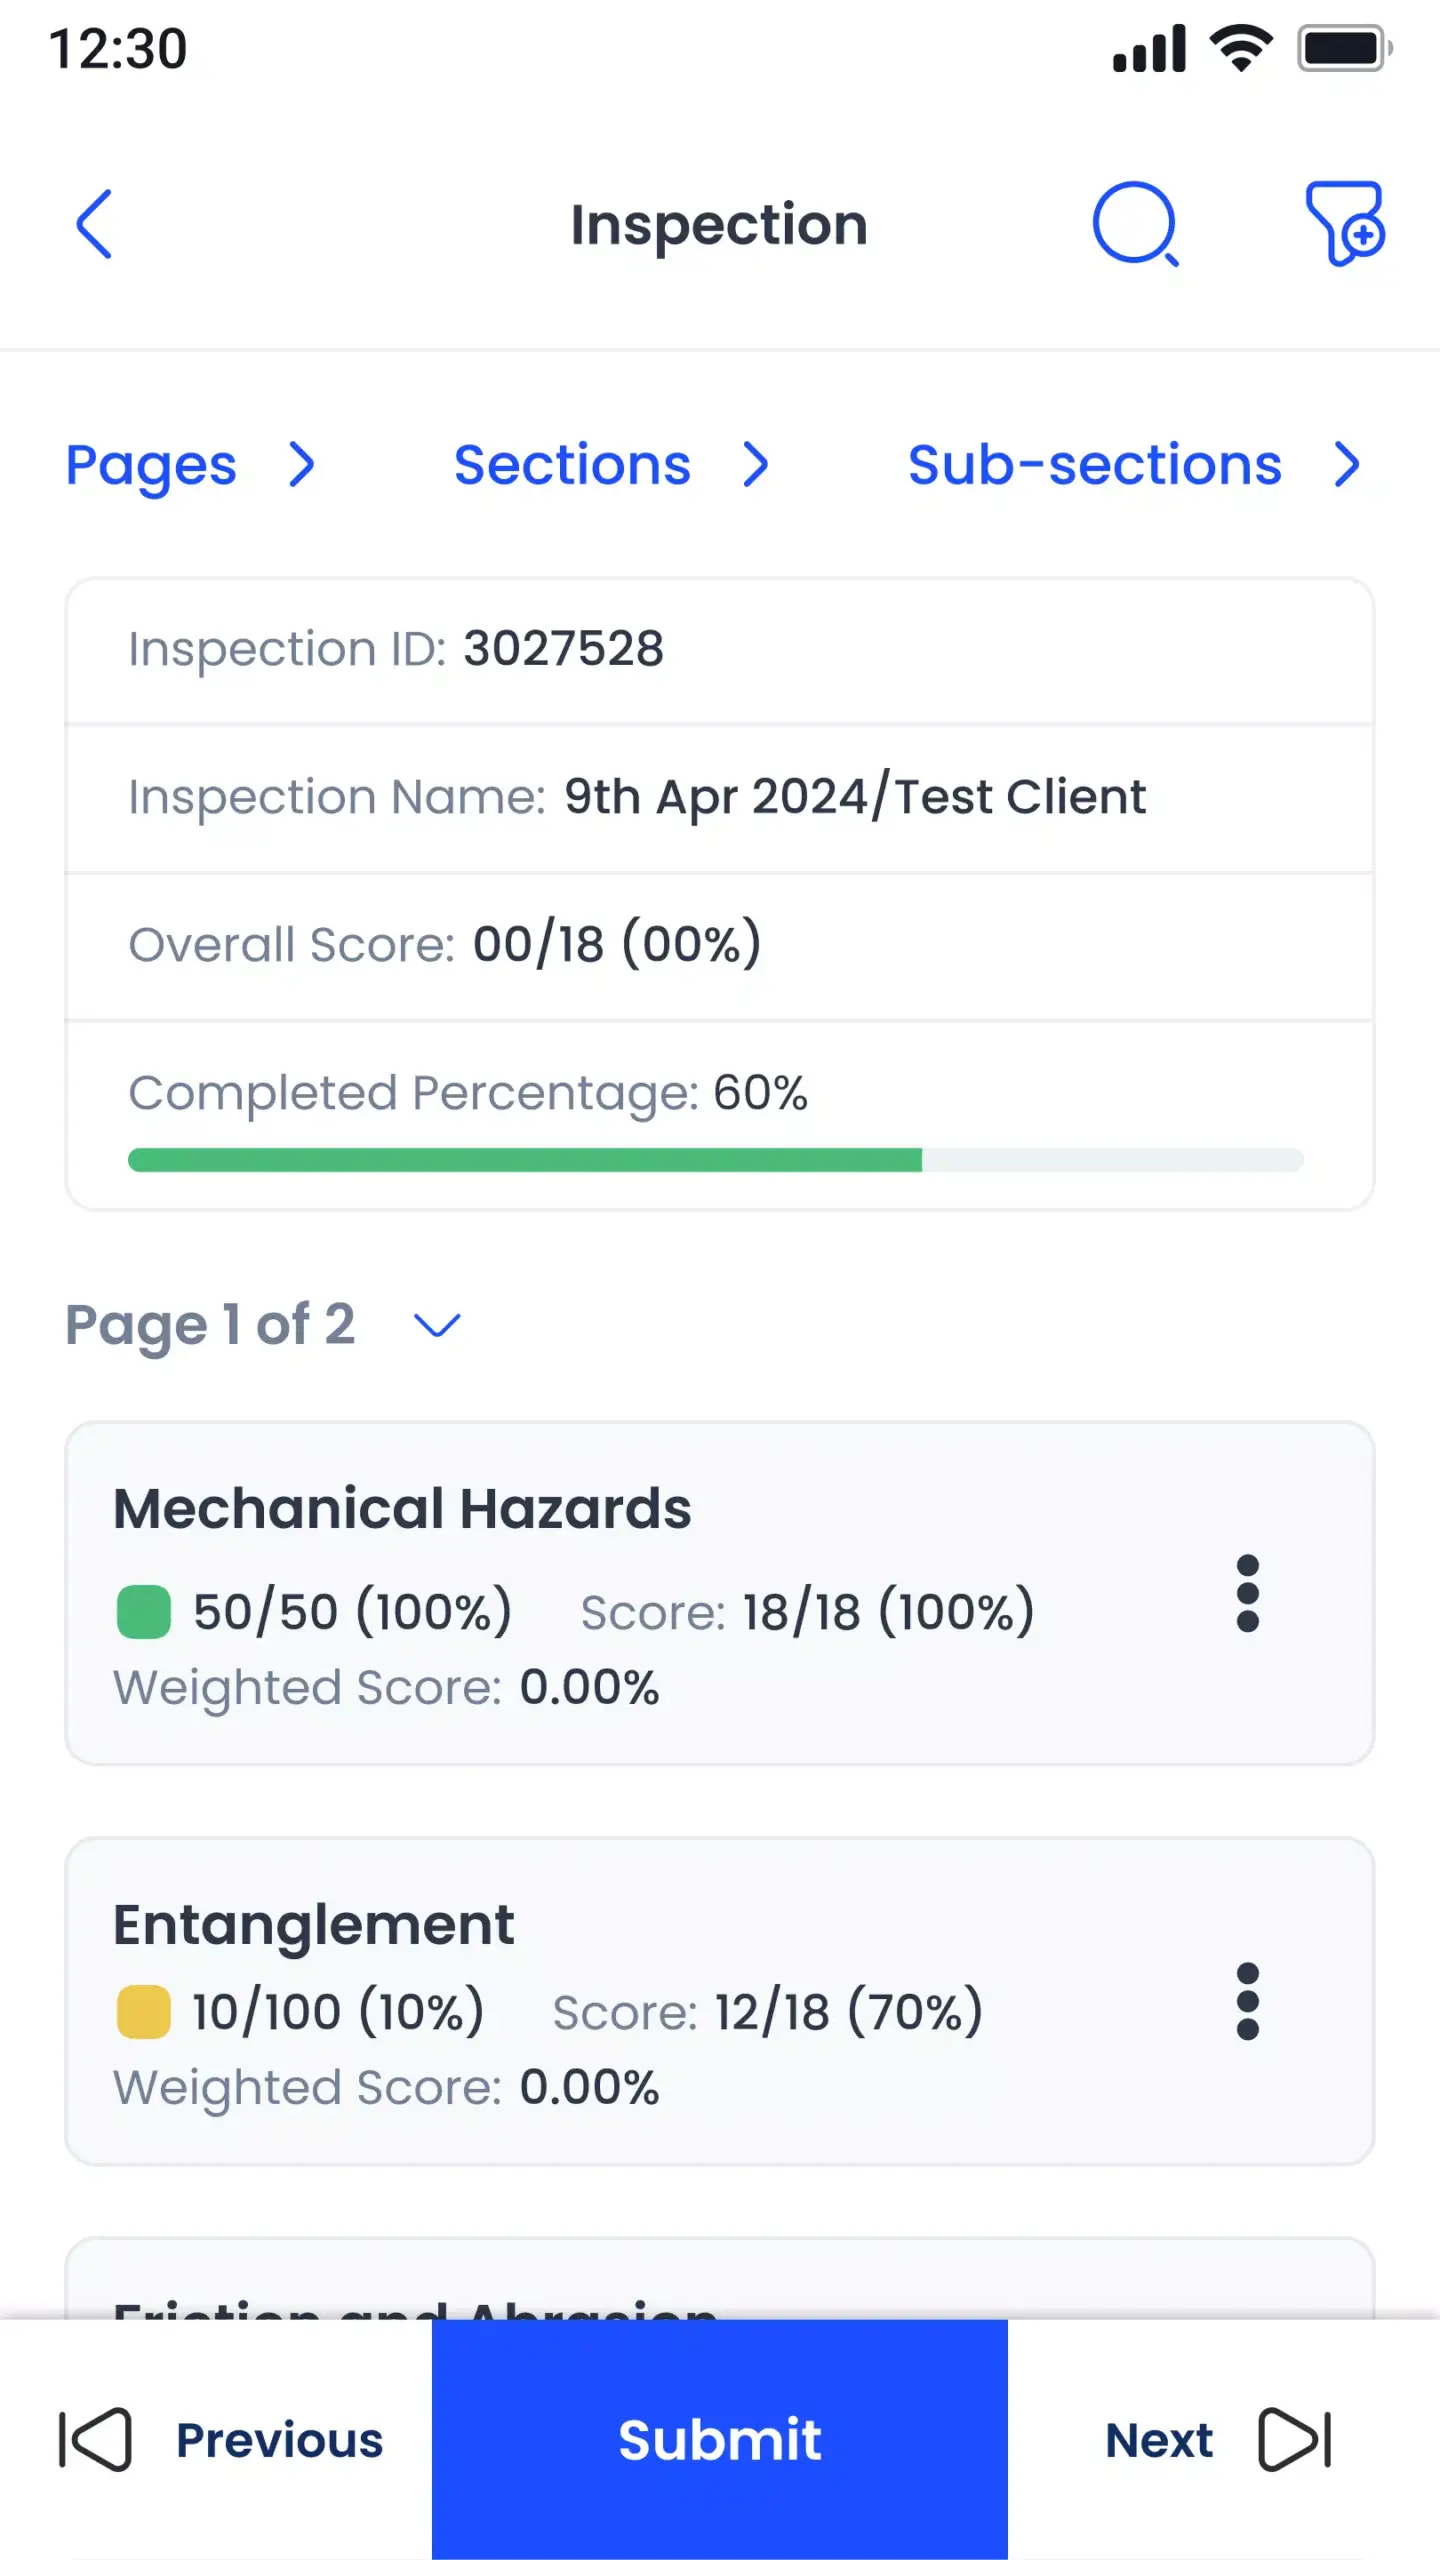Expand the Page 1 of 2 dropdown chevron

437,1325
